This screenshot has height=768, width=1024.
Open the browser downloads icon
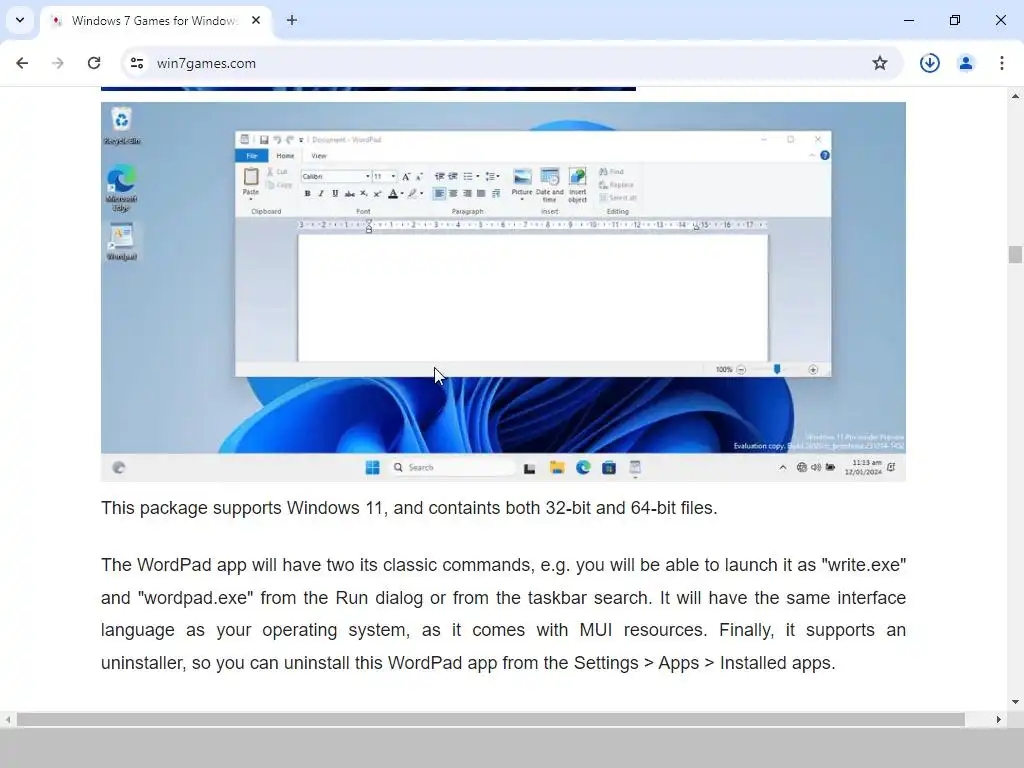929,63
